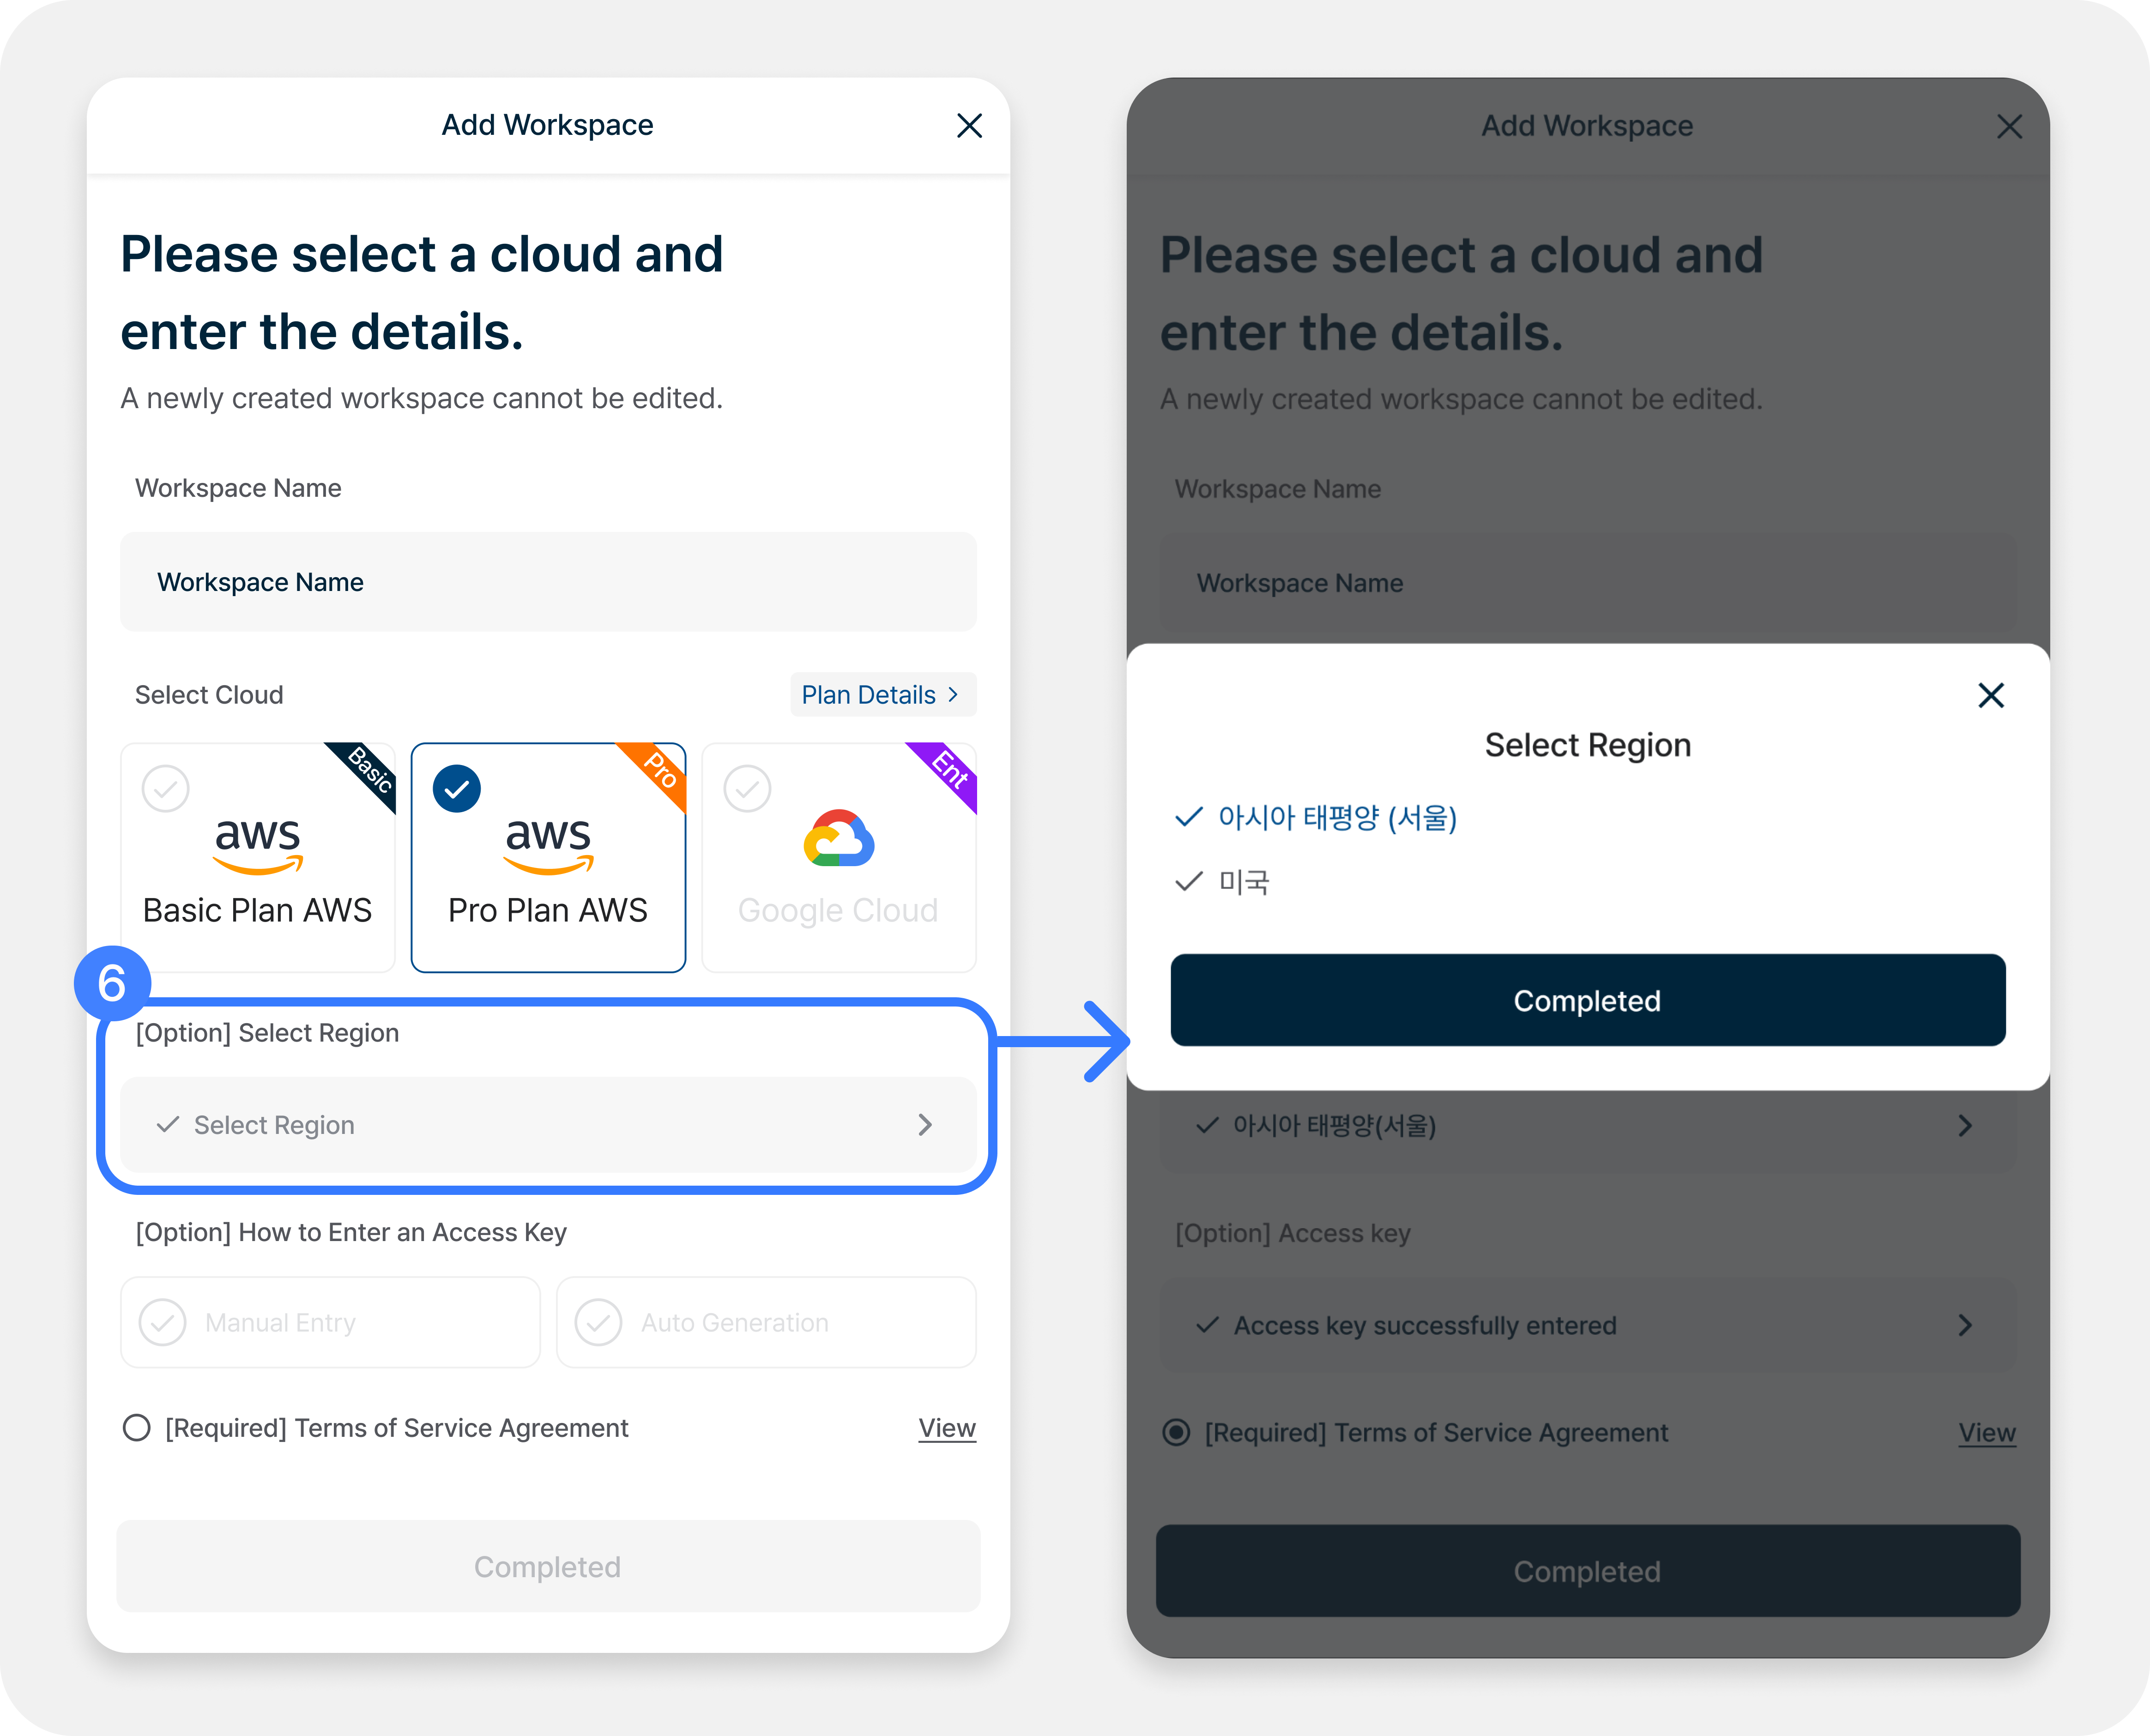
Task: Click the Workspace Name input field
Action: coord(548,582)
